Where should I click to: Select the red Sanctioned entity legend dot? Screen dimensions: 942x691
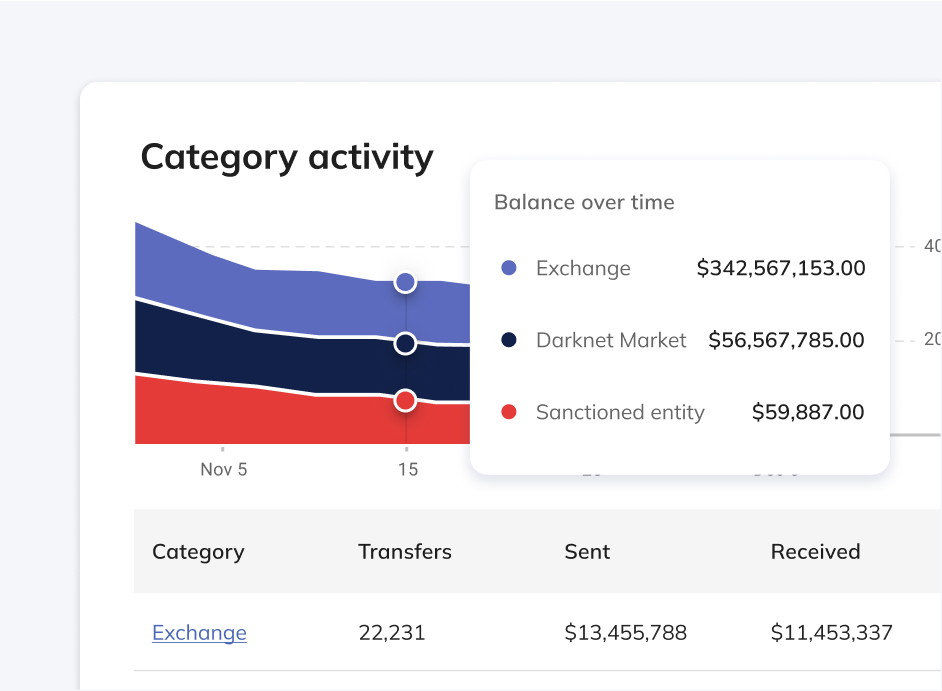coord(509,412)
